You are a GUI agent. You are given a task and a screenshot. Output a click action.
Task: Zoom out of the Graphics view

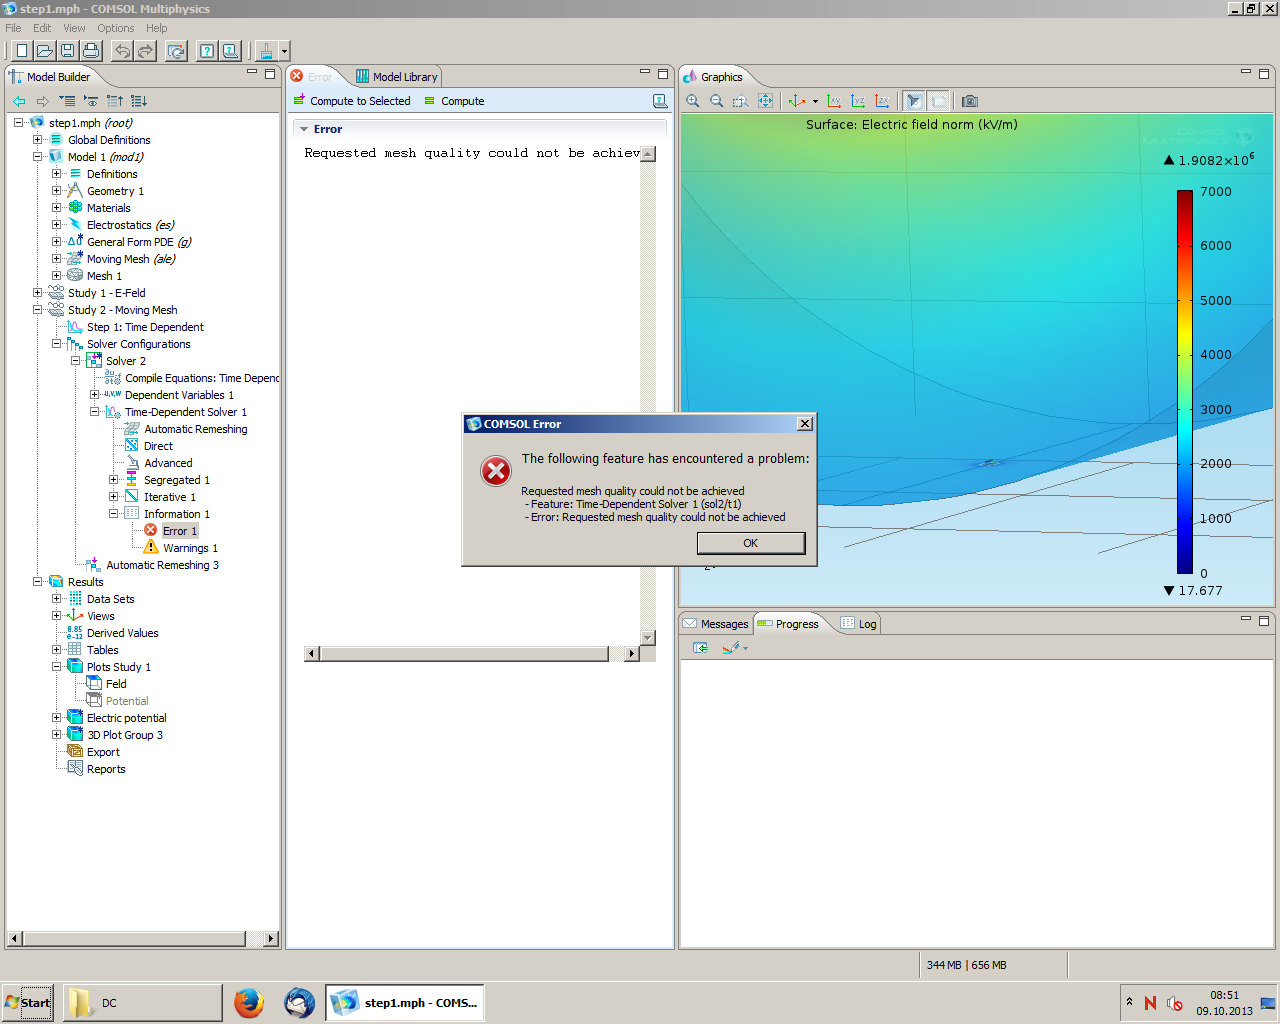717,101
